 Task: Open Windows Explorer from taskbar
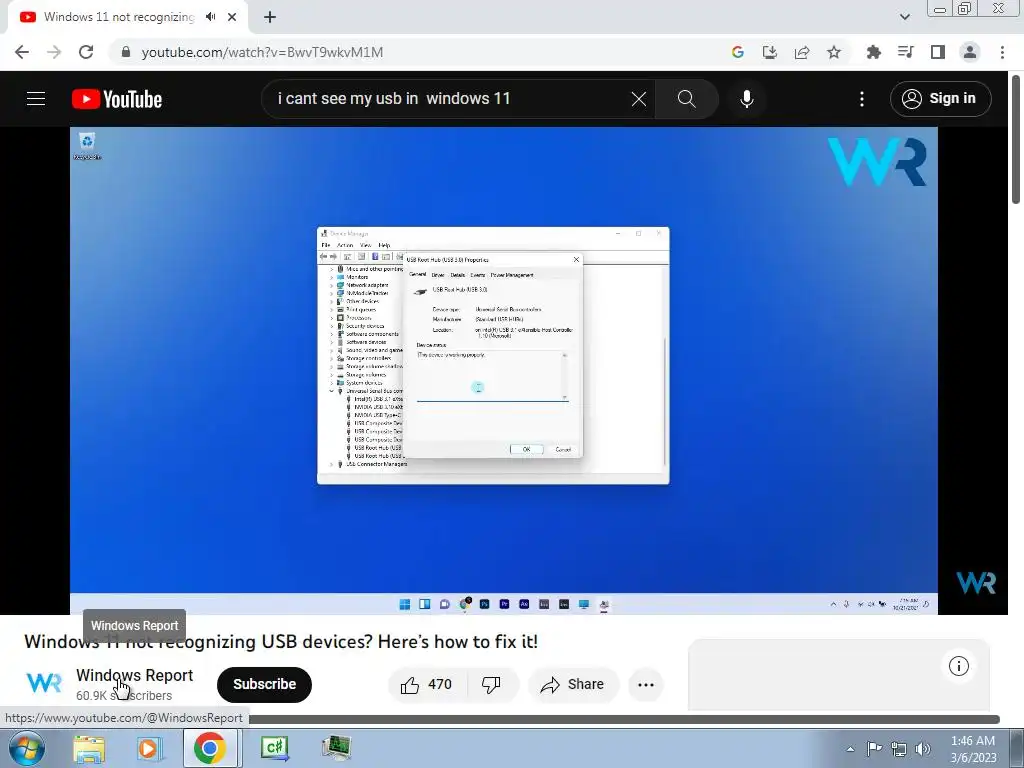(89, 748)
